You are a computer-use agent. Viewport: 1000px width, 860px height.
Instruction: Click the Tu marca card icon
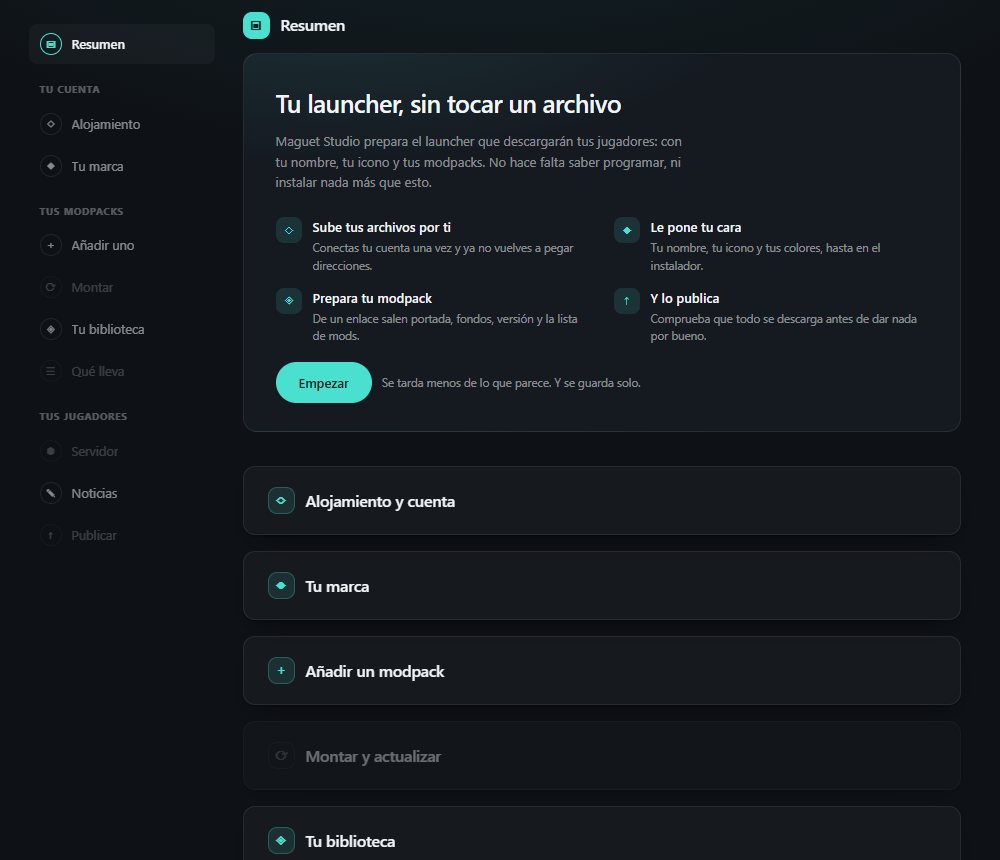coord(281,586)
